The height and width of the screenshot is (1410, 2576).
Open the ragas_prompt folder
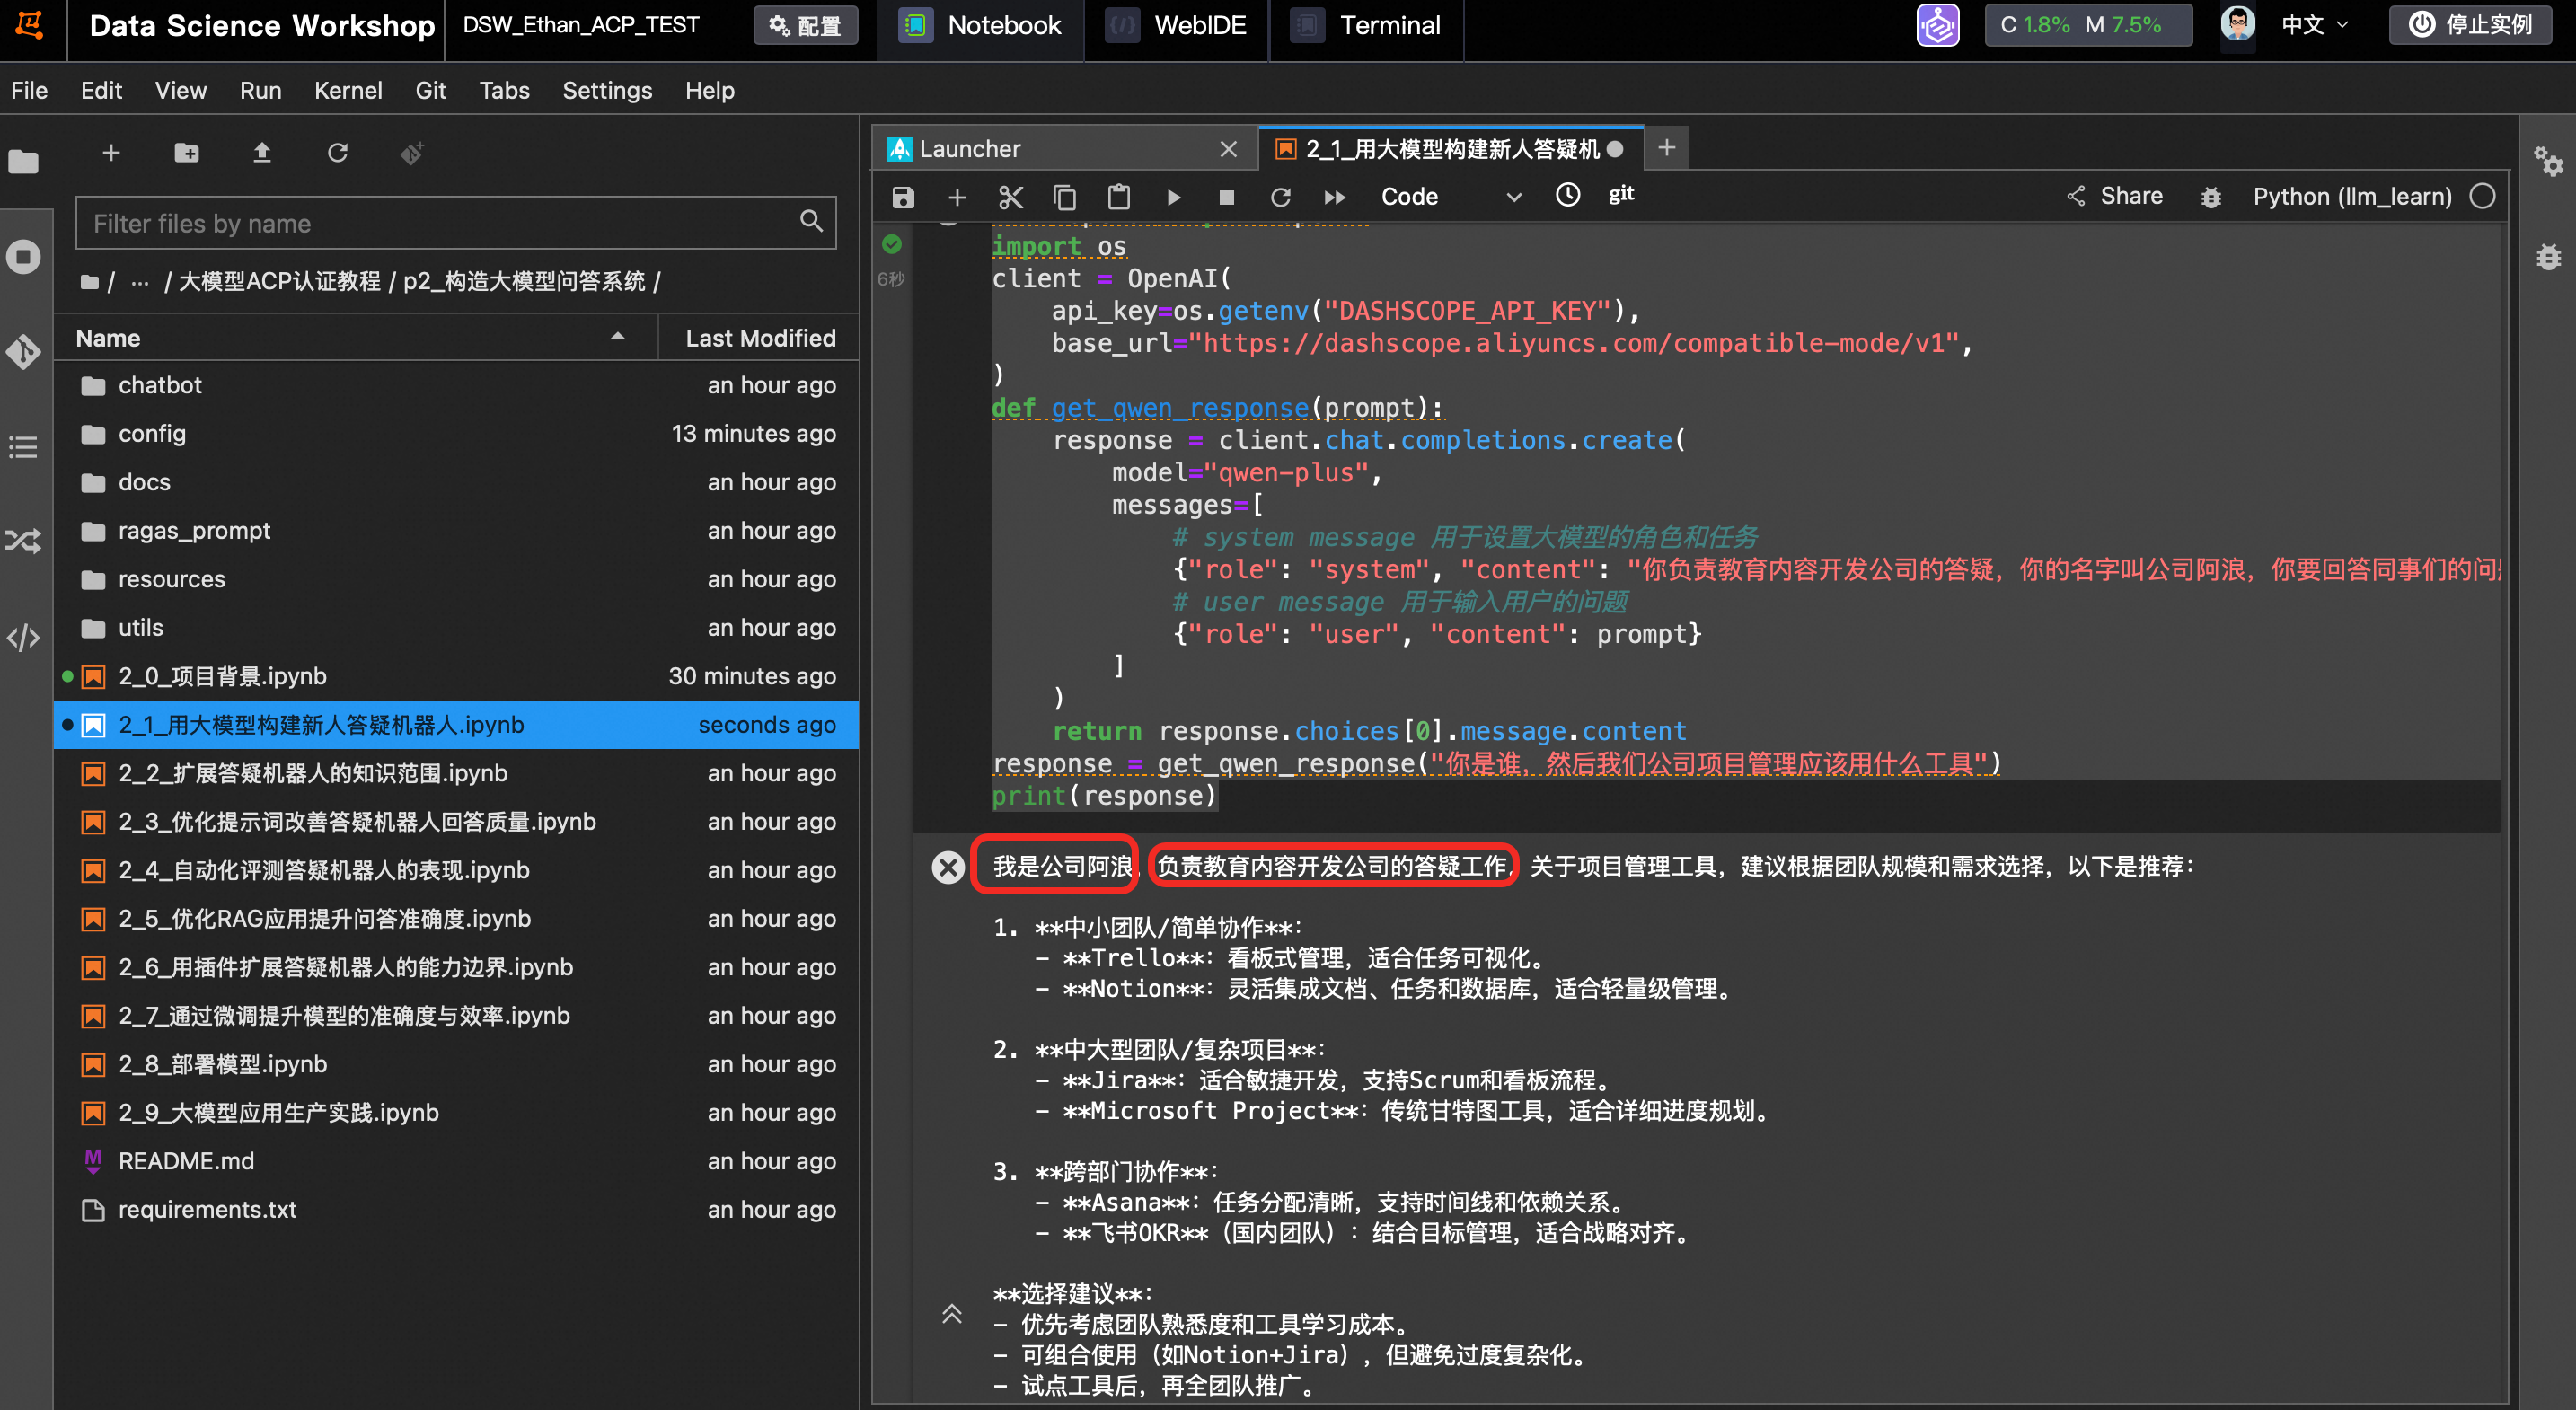tap(457, 530)
